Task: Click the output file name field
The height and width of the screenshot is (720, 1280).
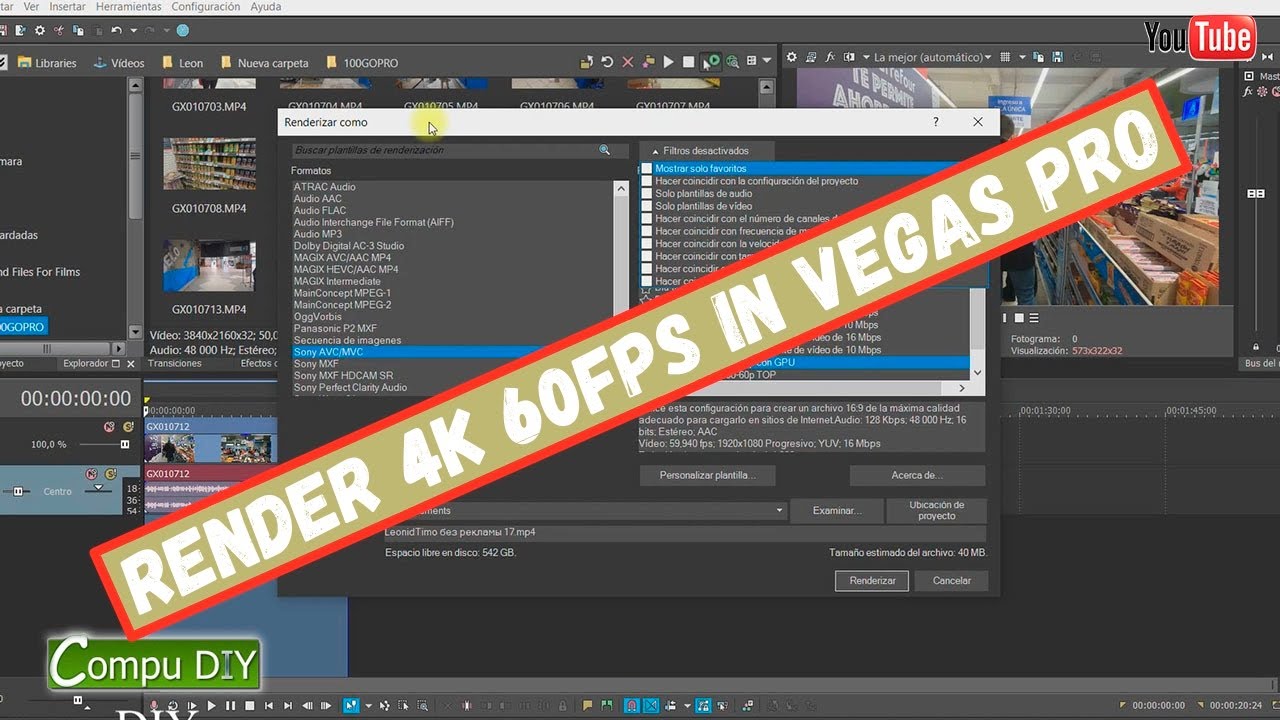Action: 684,533
